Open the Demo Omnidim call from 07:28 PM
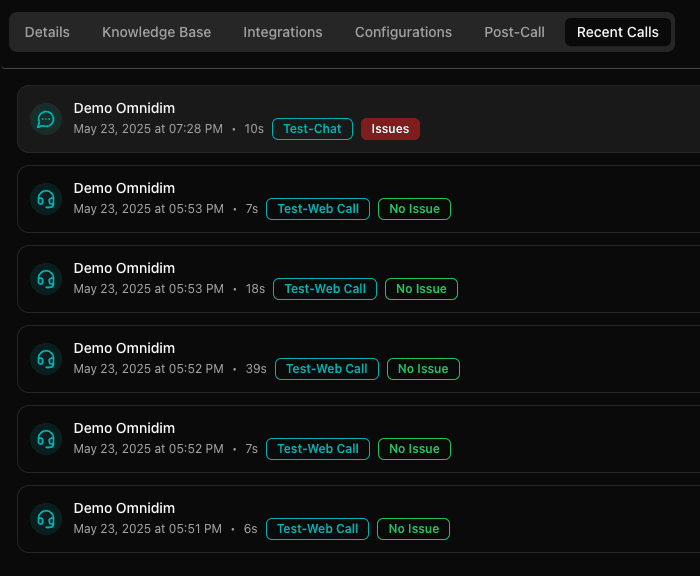Screen dimensions: 700x576 [124, 108]
